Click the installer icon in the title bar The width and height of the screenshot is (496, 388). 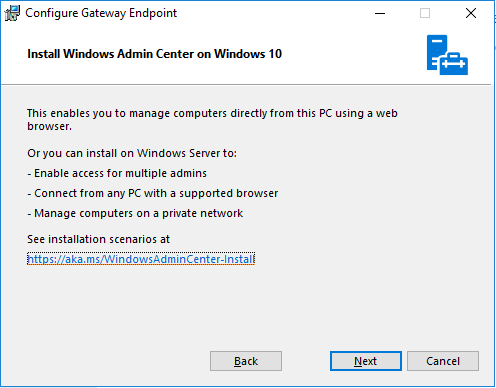[x=12, y=13]
